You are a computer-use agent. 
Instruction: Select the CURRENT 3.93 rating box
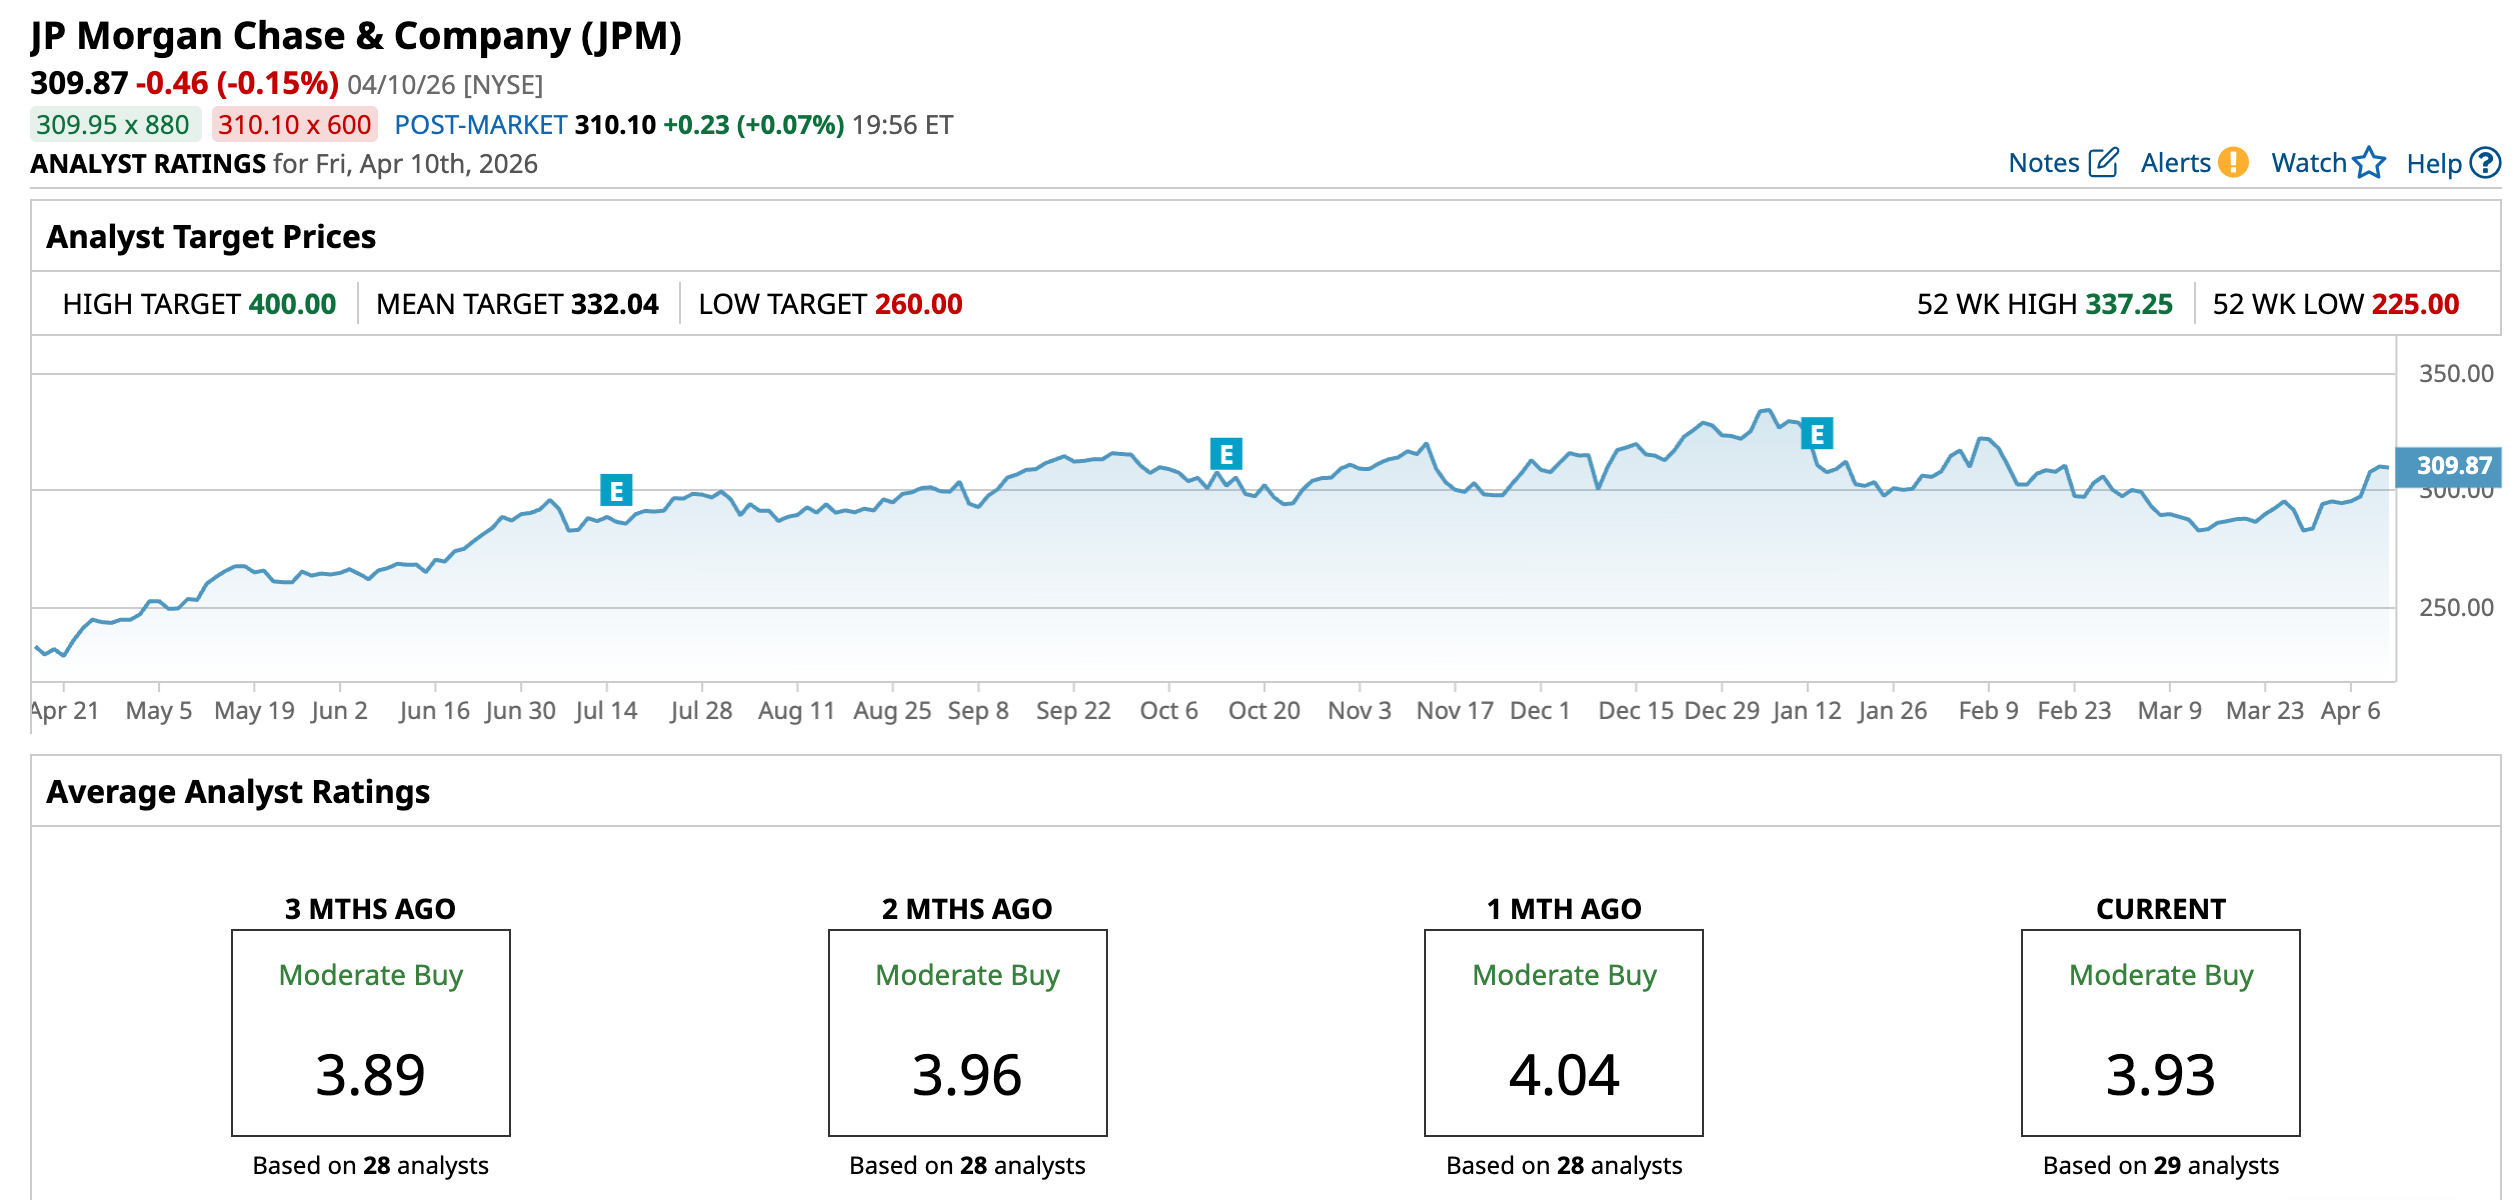(2160, 1033)
